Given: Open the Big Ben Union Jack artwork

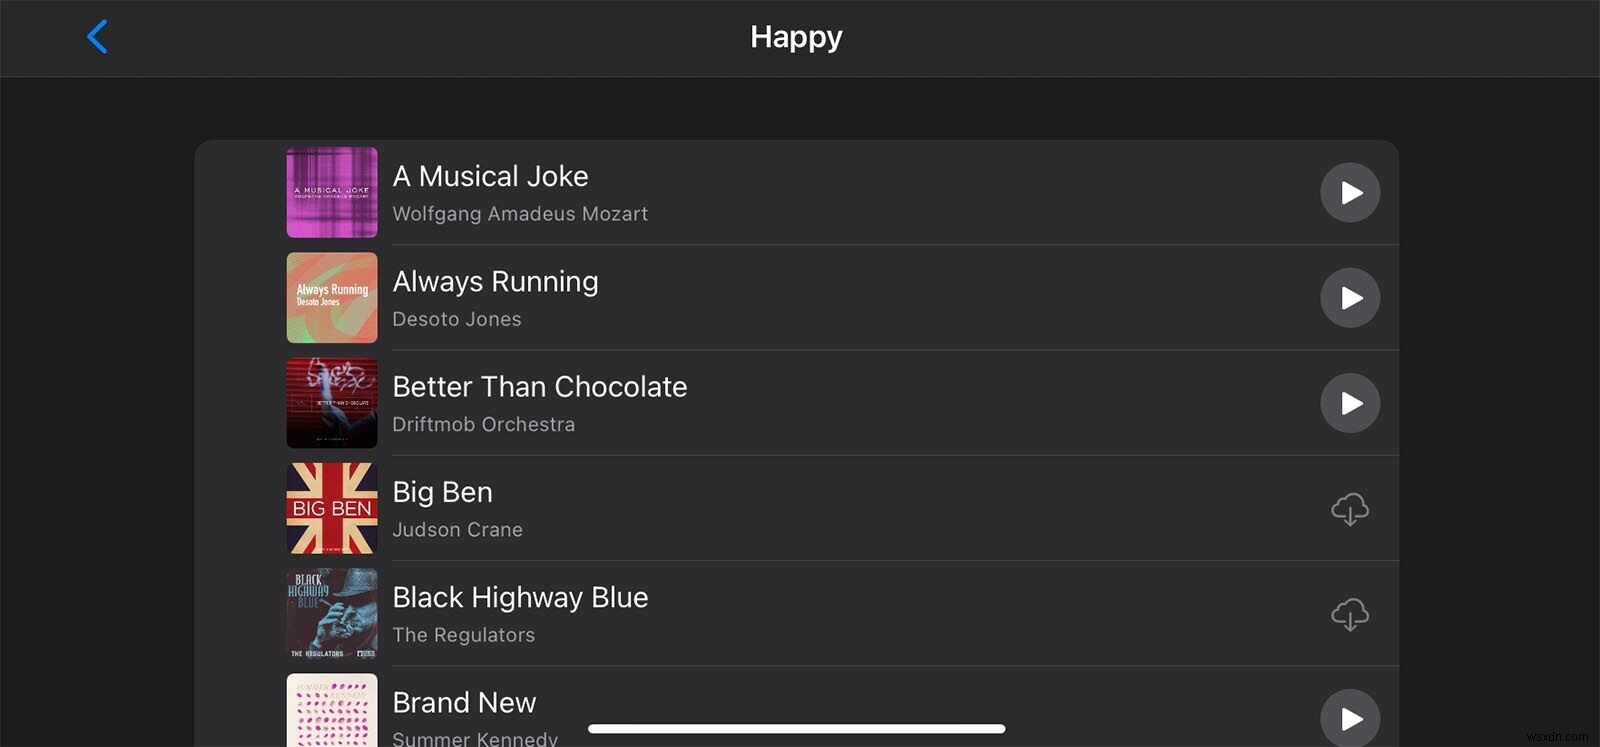Looking at the screenshot, I should (331, 509).
